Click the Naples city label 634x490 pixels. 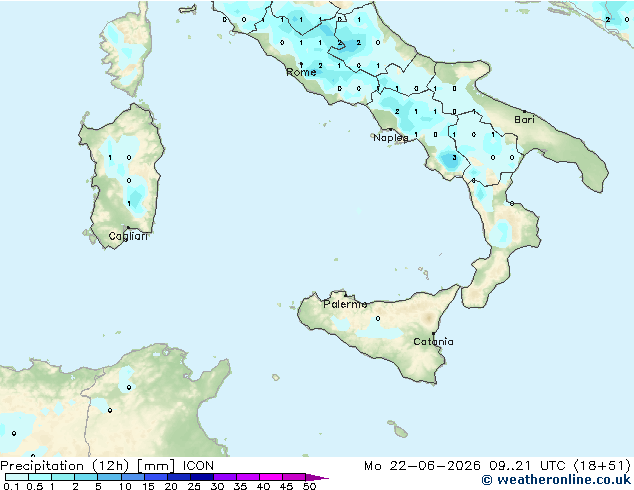[391, 138]
